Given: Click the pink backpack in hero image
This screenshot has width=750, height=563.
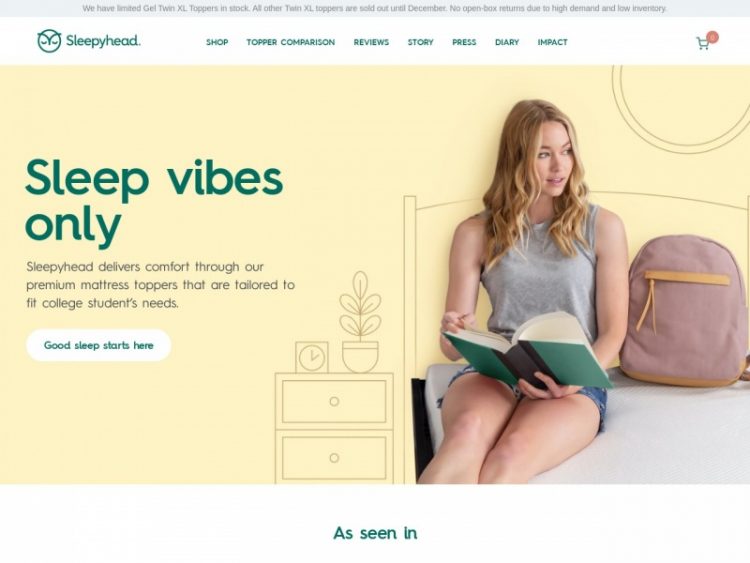Looking at the screenshot, I should tap(683, 311).
